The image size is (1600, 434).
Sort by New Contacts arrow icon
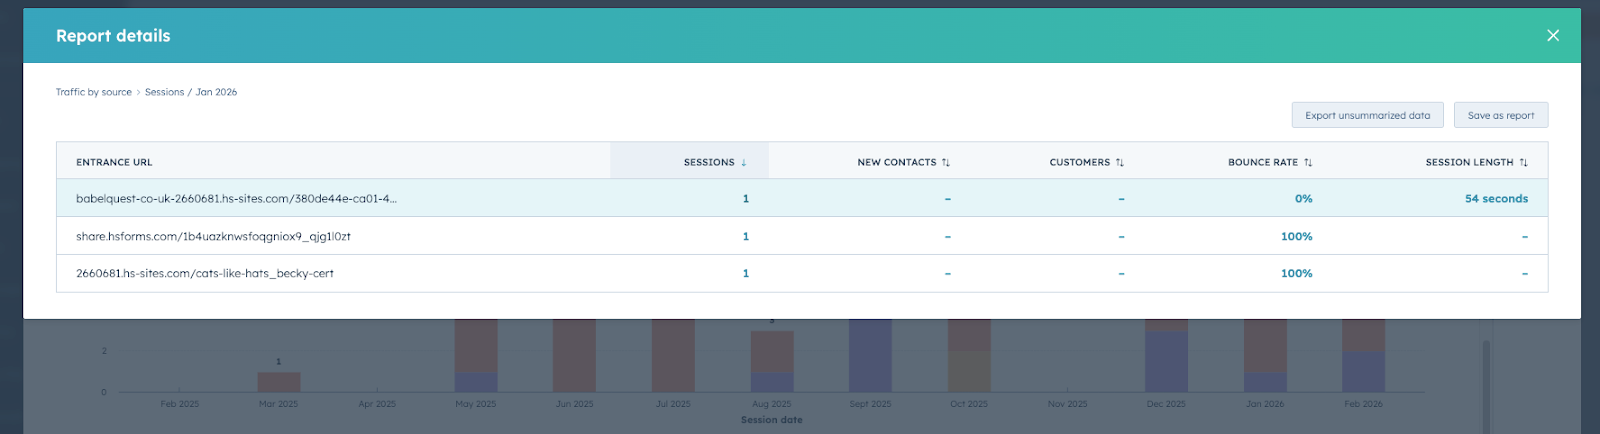click(x=946, y=162)
